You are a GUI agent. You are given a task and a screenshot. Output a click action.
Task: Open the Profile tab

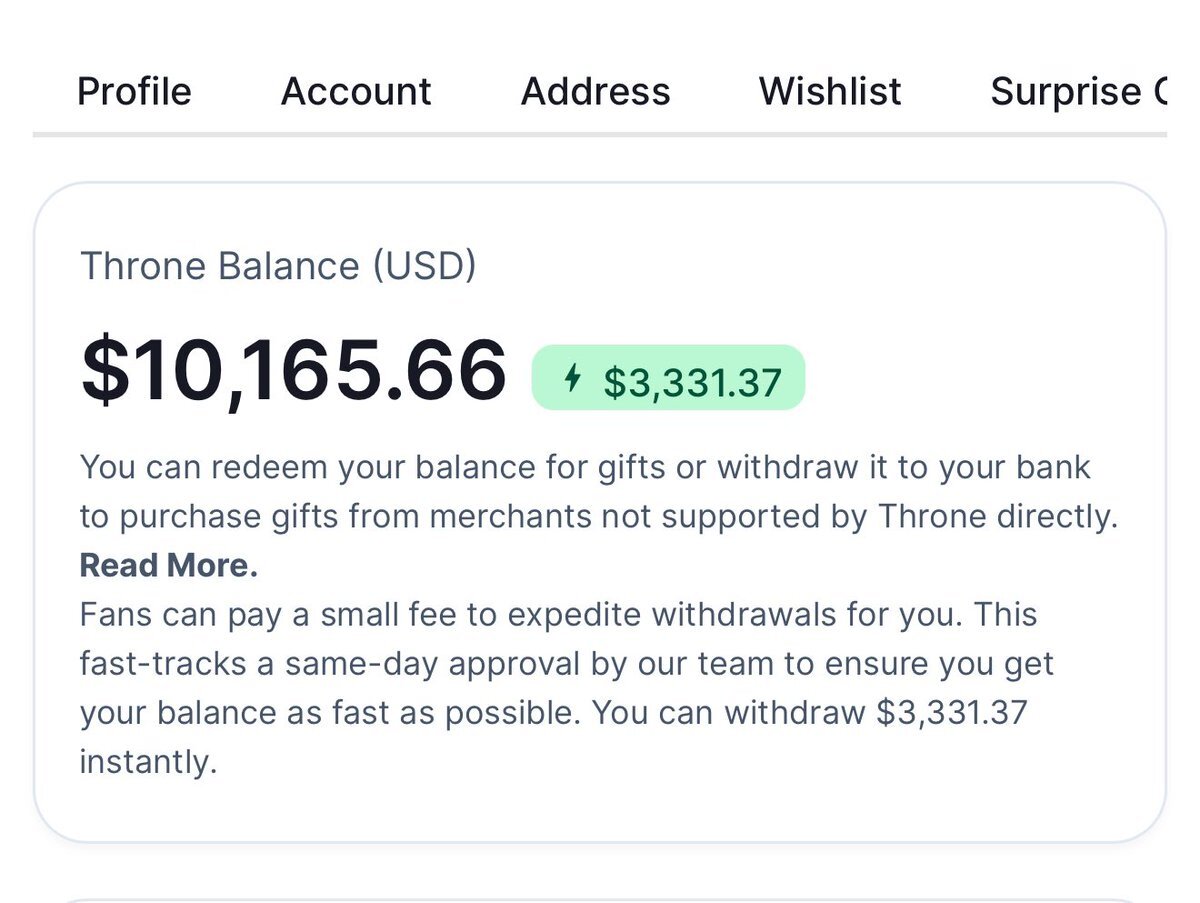click(134, 91)
